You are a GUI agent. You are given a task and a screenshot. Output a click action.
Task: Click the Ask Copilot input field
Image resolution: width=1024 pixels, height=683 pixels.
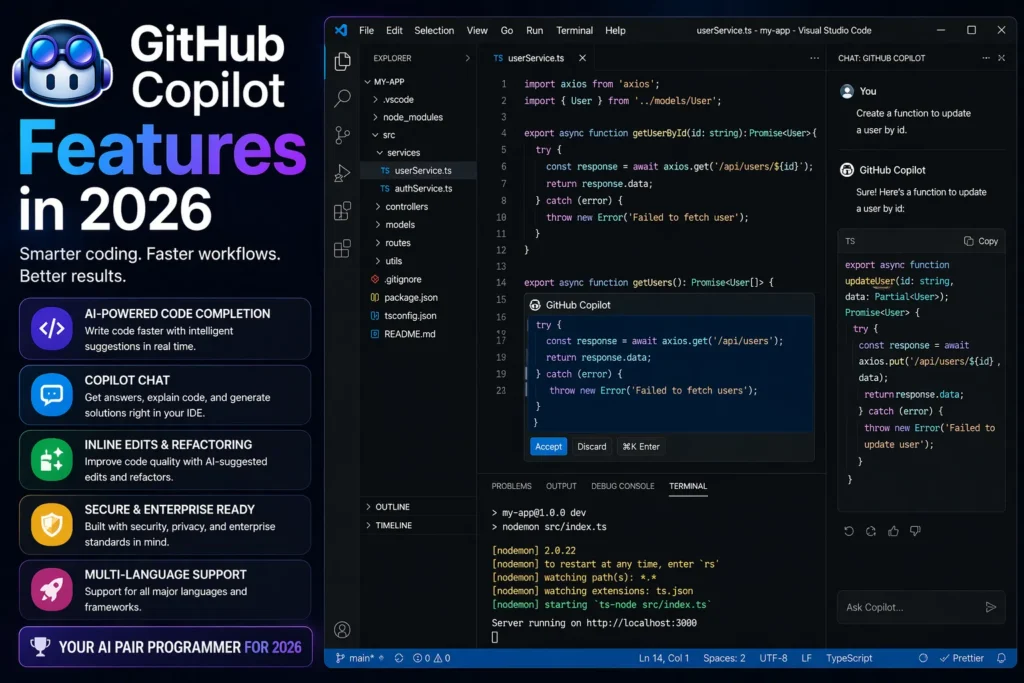click(921, 607)
